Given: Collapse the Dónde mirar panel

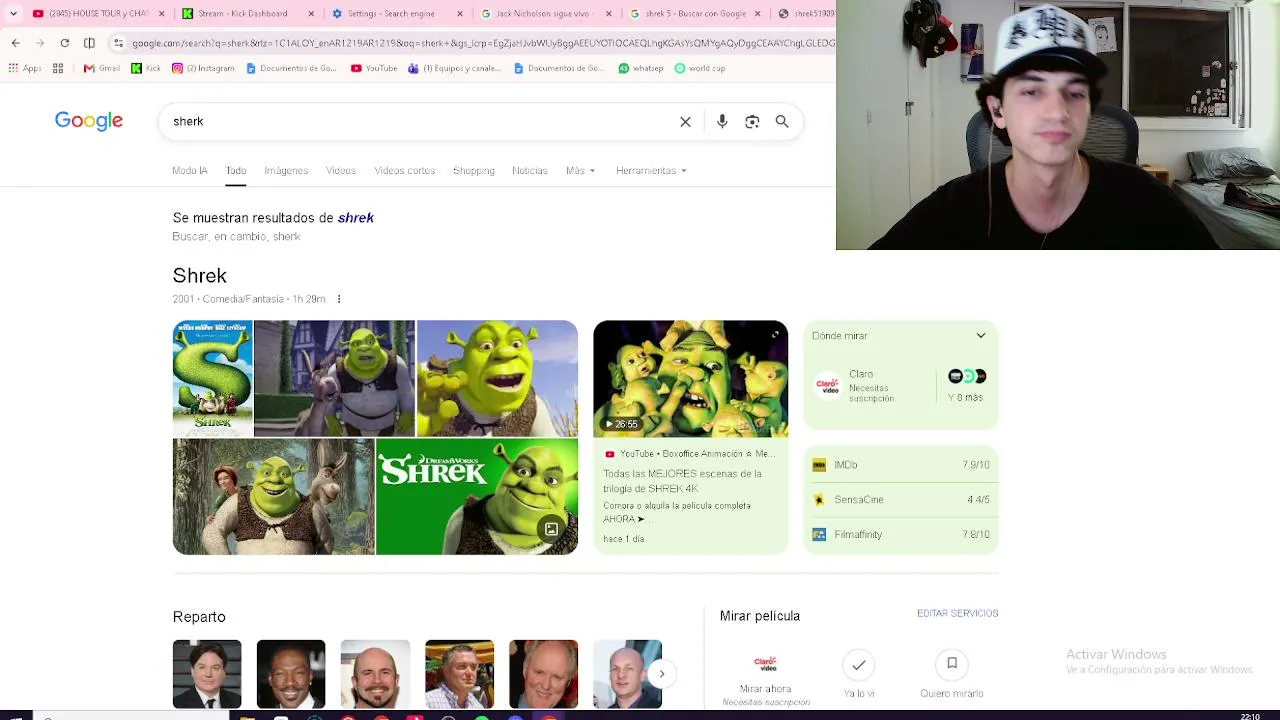Looking at the screenshot, I should pyautogui.click(x=981, y=336).
